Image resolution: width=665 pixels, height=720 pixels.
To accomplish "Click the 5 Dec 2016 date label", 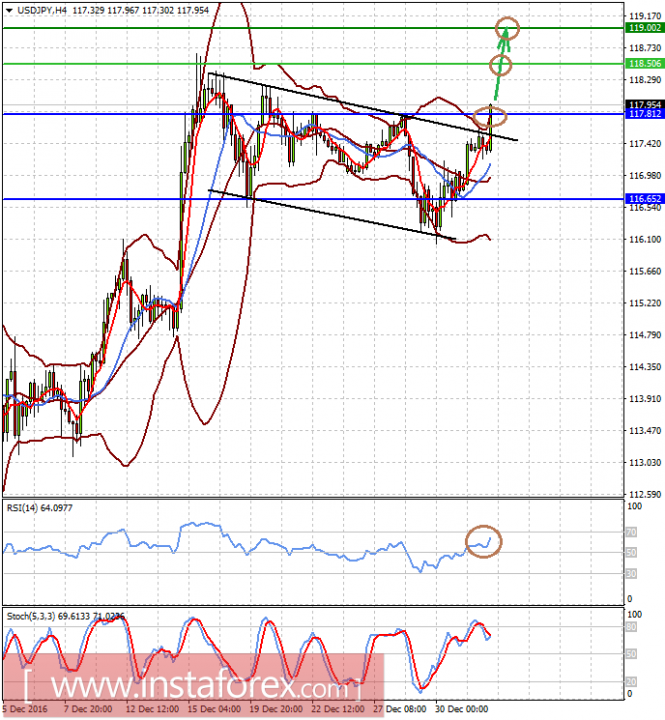I will 24,709.
